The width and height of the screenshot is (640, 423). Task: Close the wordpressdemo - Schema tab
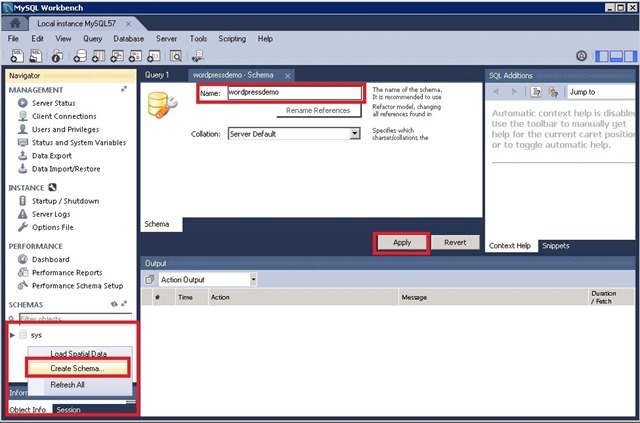[288, 76]
